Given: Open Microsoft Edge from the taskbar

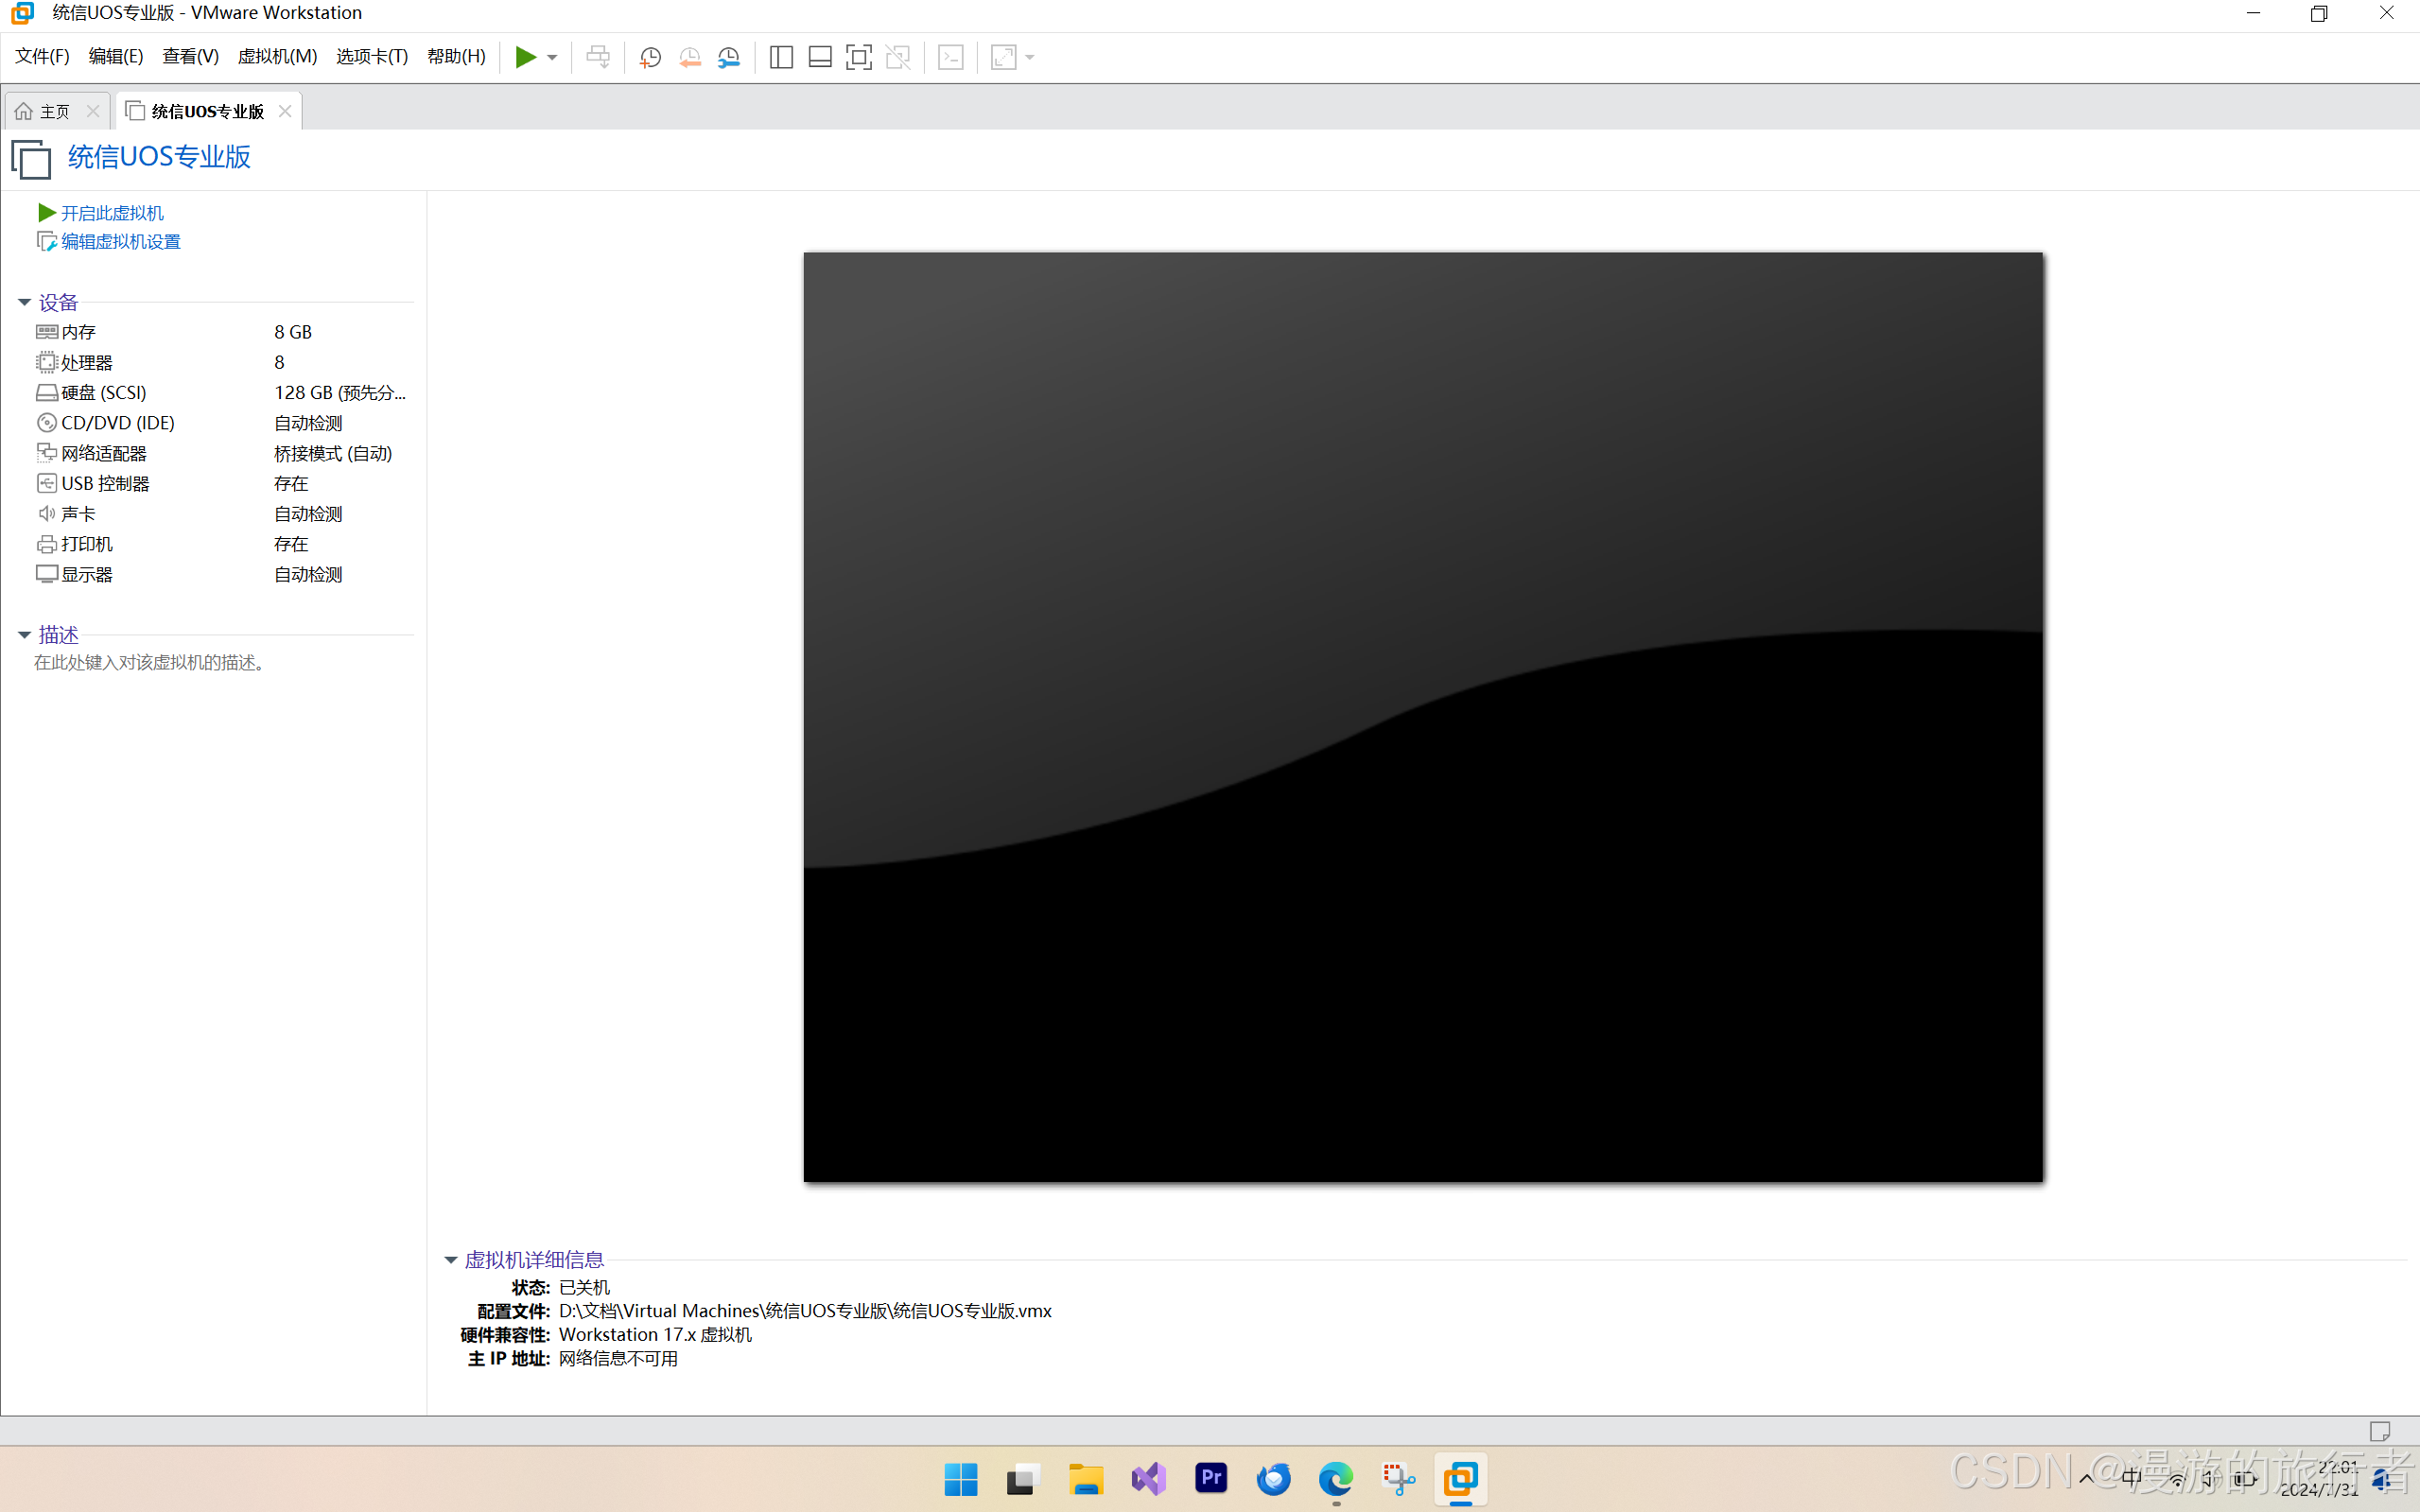Looking at the screenshot, I should (1336, 1479).
